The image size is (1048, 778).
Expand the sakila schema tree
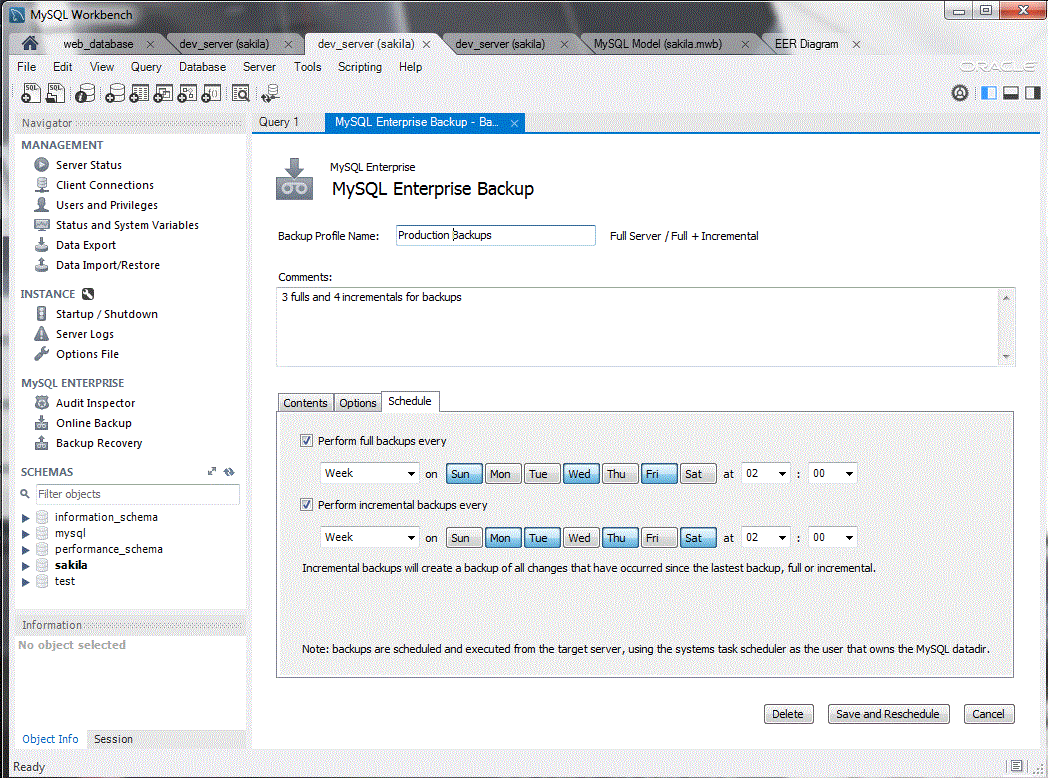25,565
